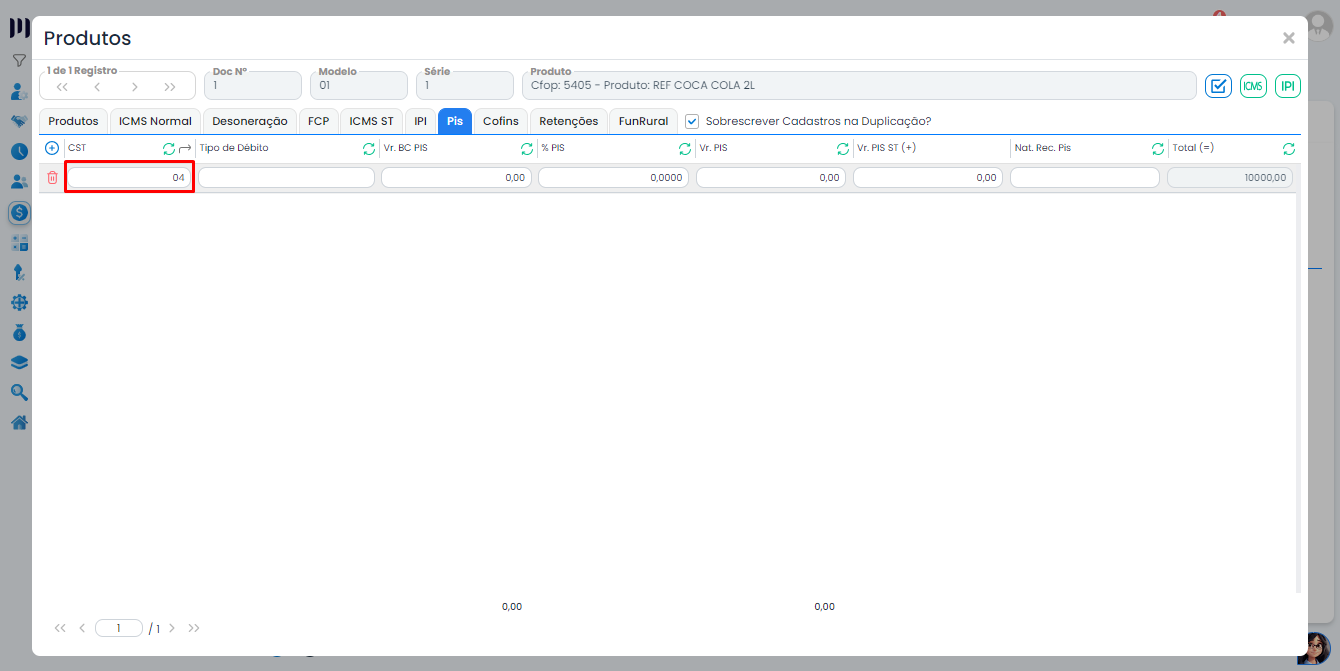Click the IPI icon button in header
Screen dimensions: 1340x671
coord(1288,86)
